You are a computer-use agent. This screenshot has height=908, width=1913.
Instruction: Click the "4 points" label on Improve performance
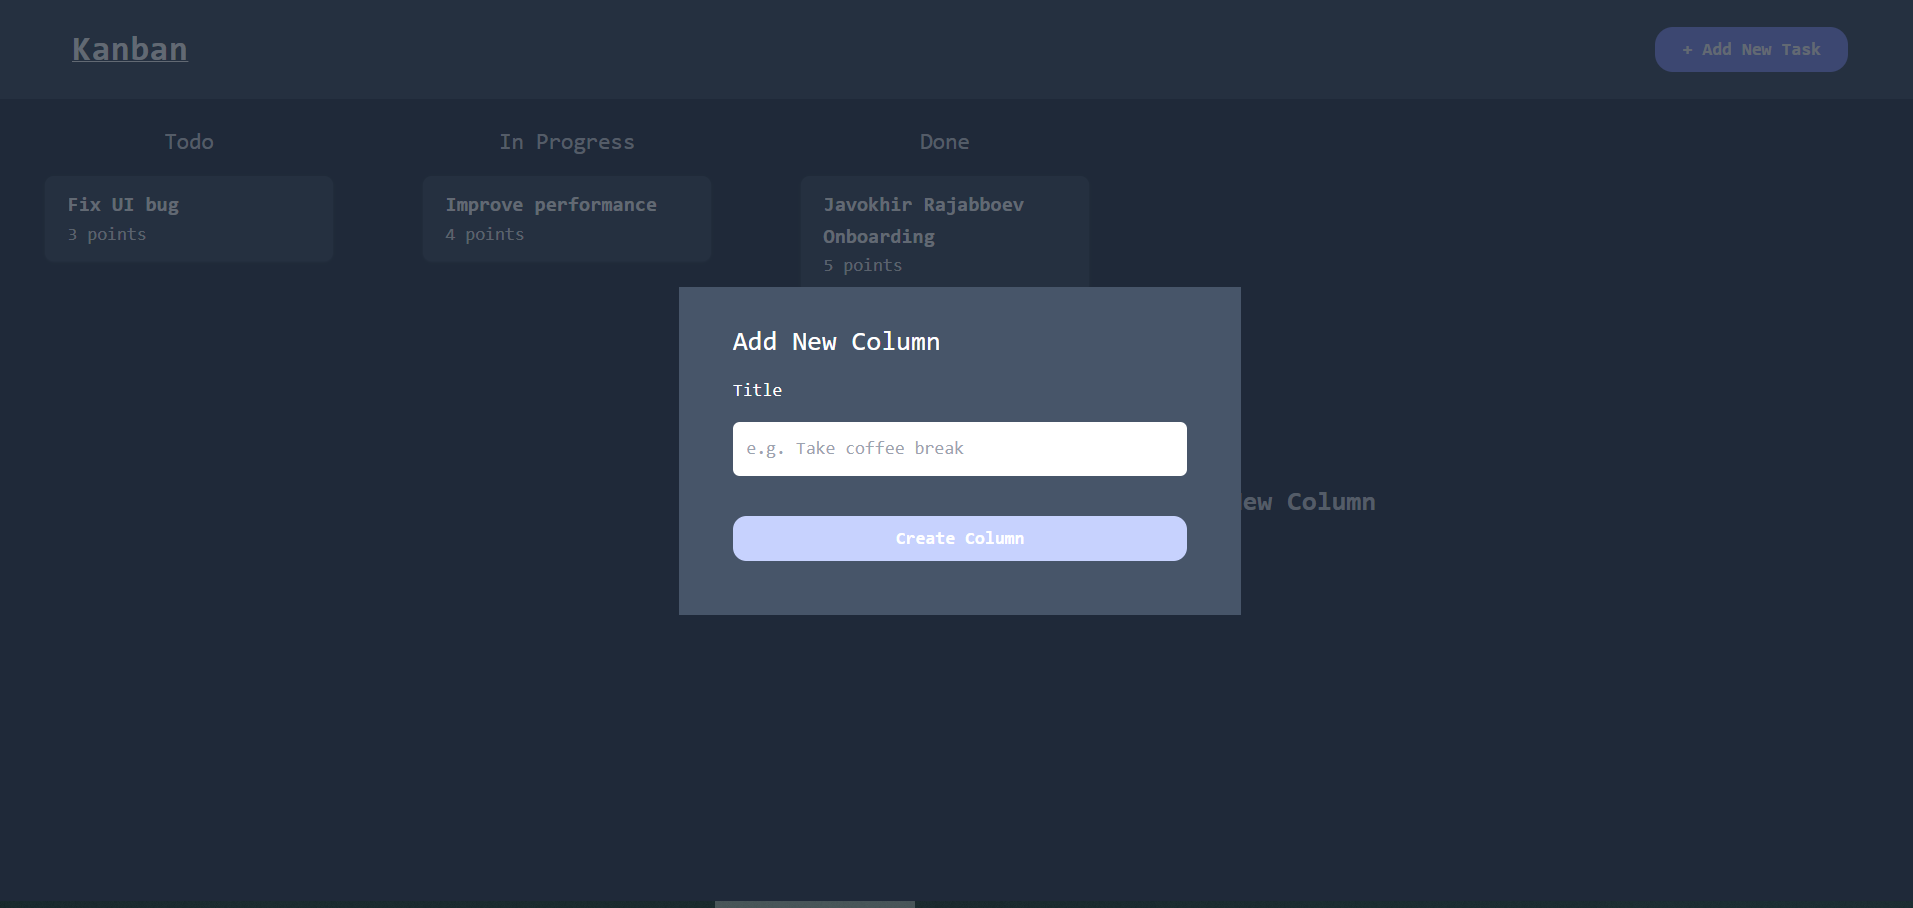(x=483, y=234)
